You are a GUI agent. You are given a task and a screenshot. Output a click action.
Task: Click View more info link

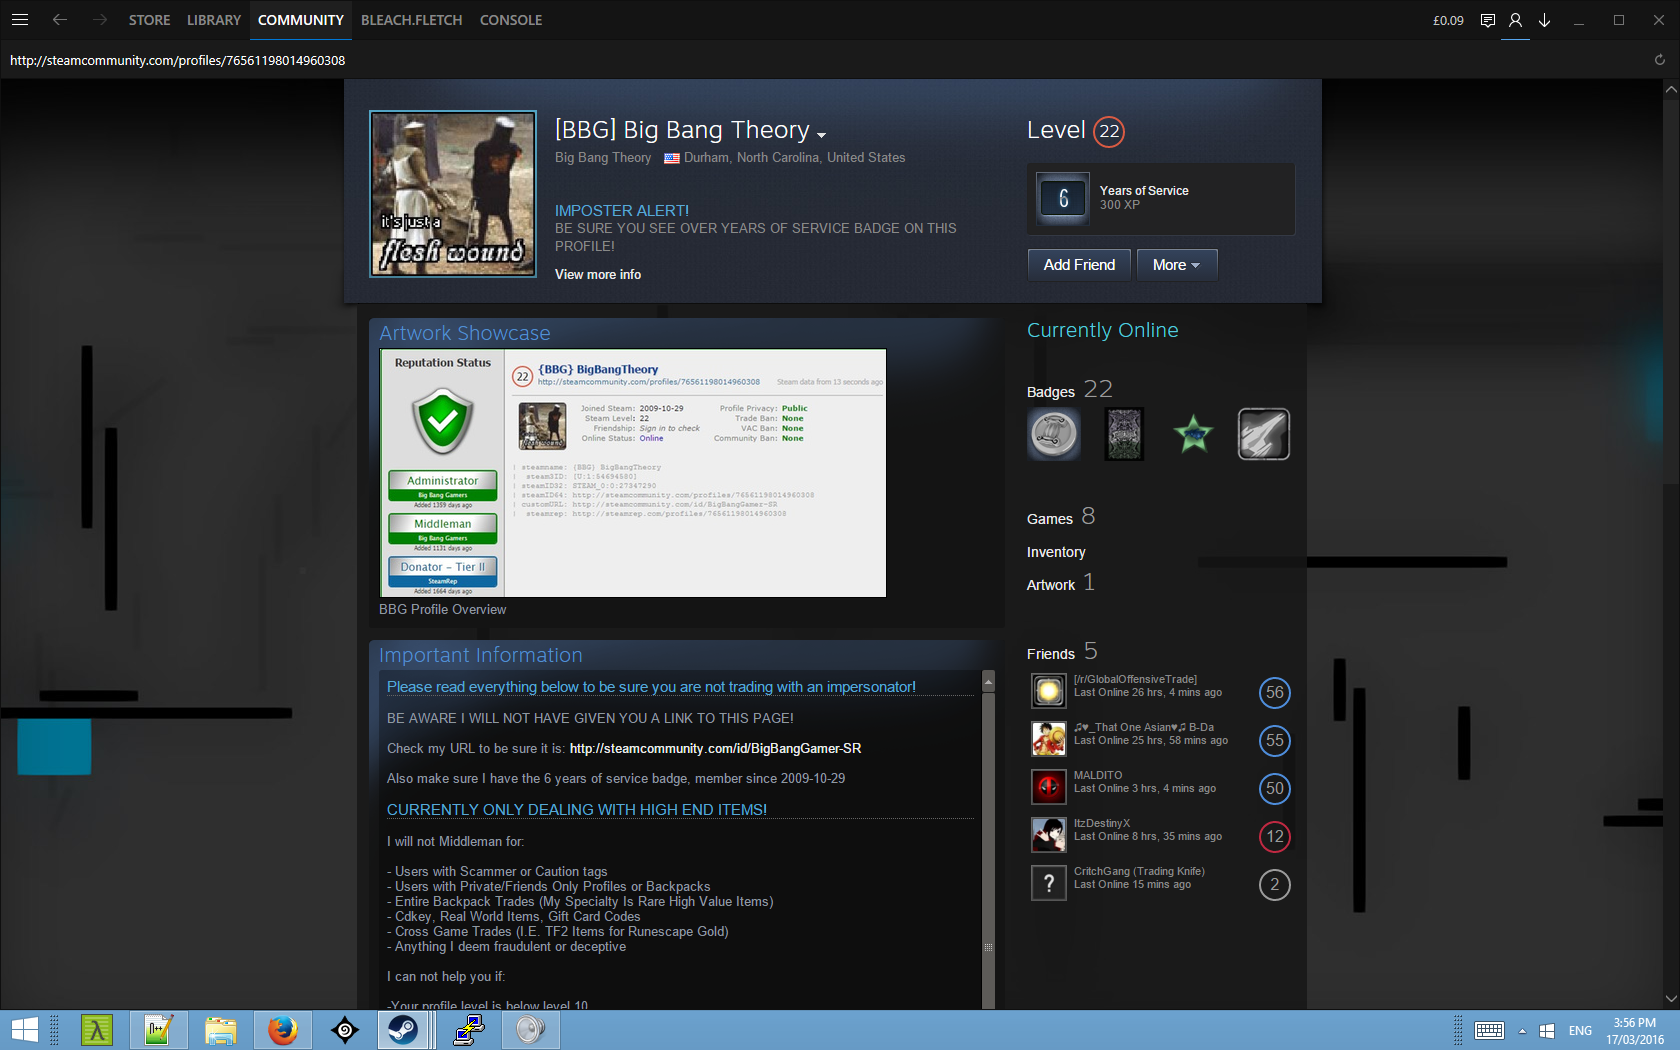(x=598, y=274)
